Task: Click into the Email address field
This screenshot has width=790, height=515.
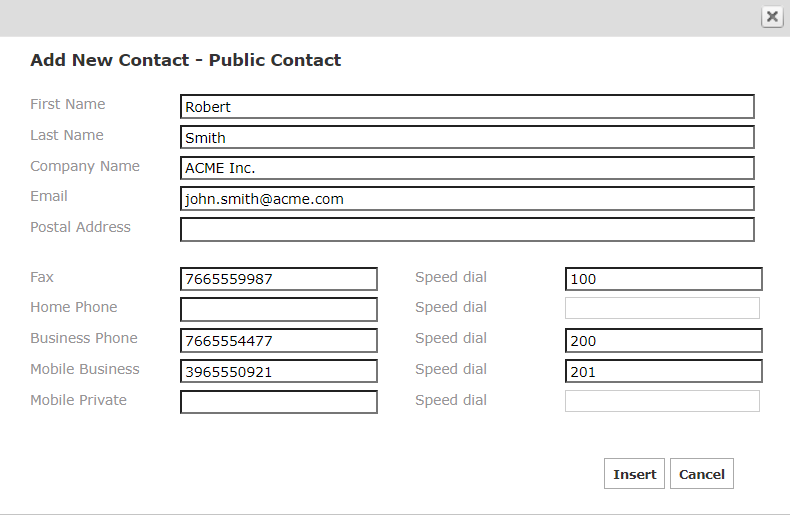Action: click(467, 199)
